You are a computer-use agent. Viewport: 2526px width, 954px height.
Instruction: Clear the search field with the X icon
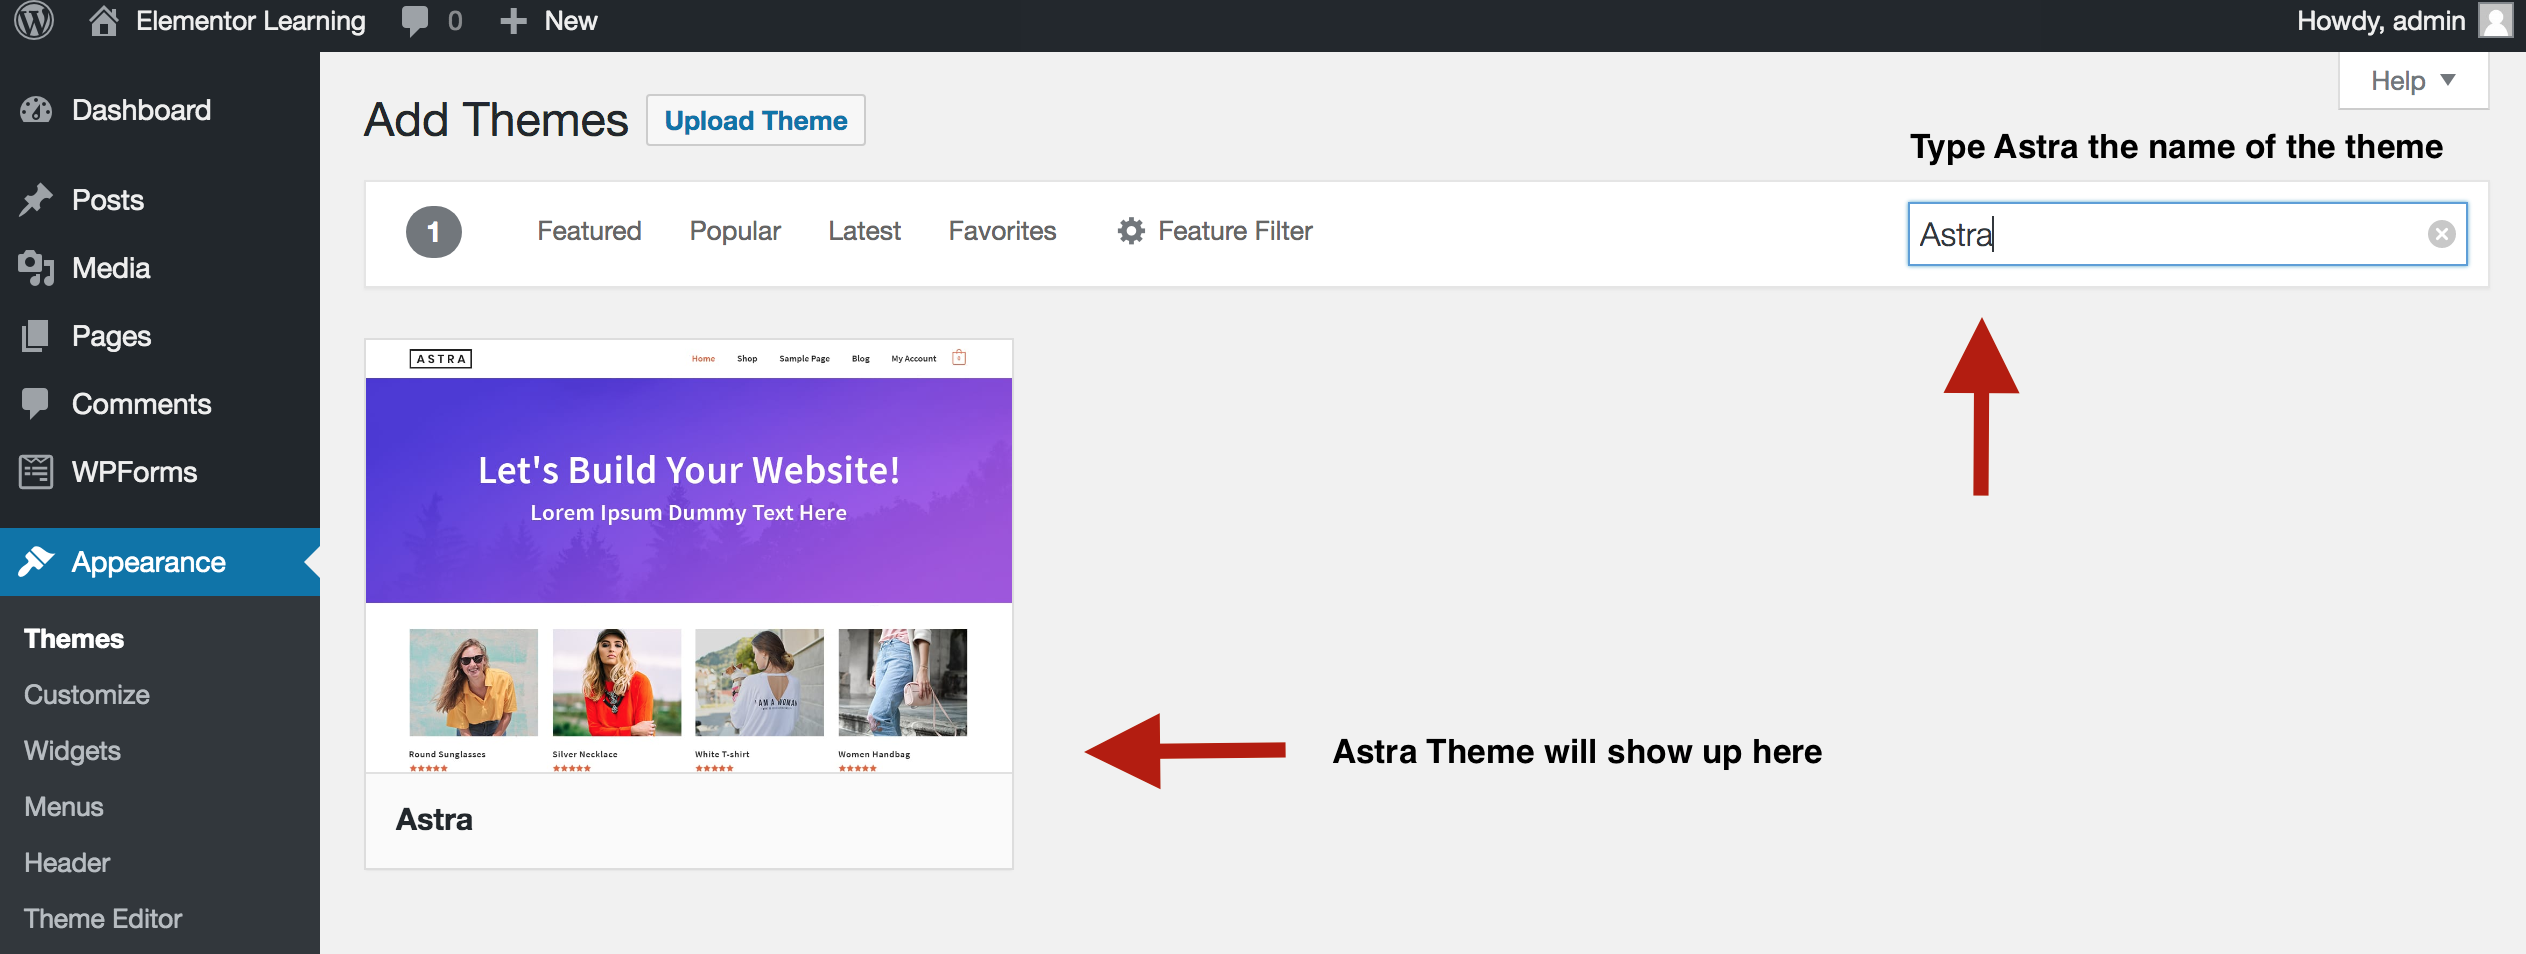[x=2441, y=234]
